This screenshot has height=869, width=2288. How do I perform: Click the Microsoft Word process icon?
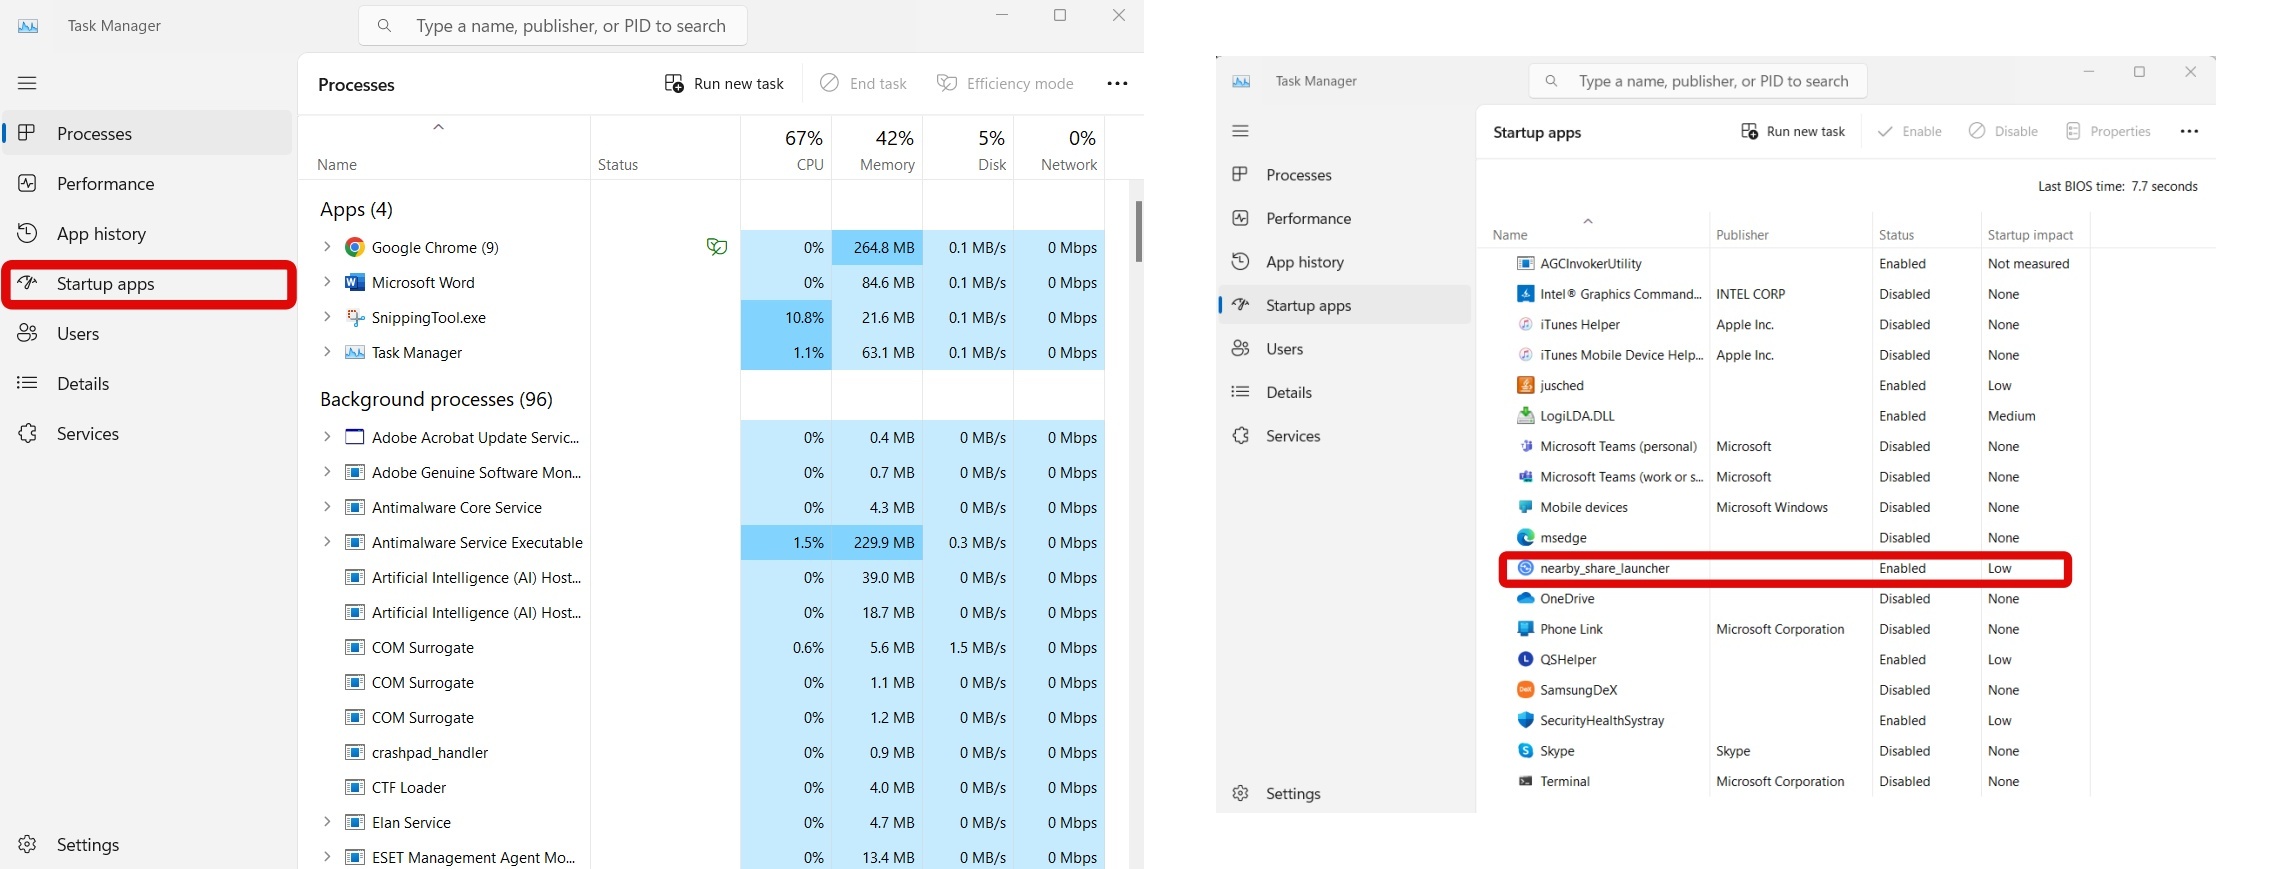(354, 282)
